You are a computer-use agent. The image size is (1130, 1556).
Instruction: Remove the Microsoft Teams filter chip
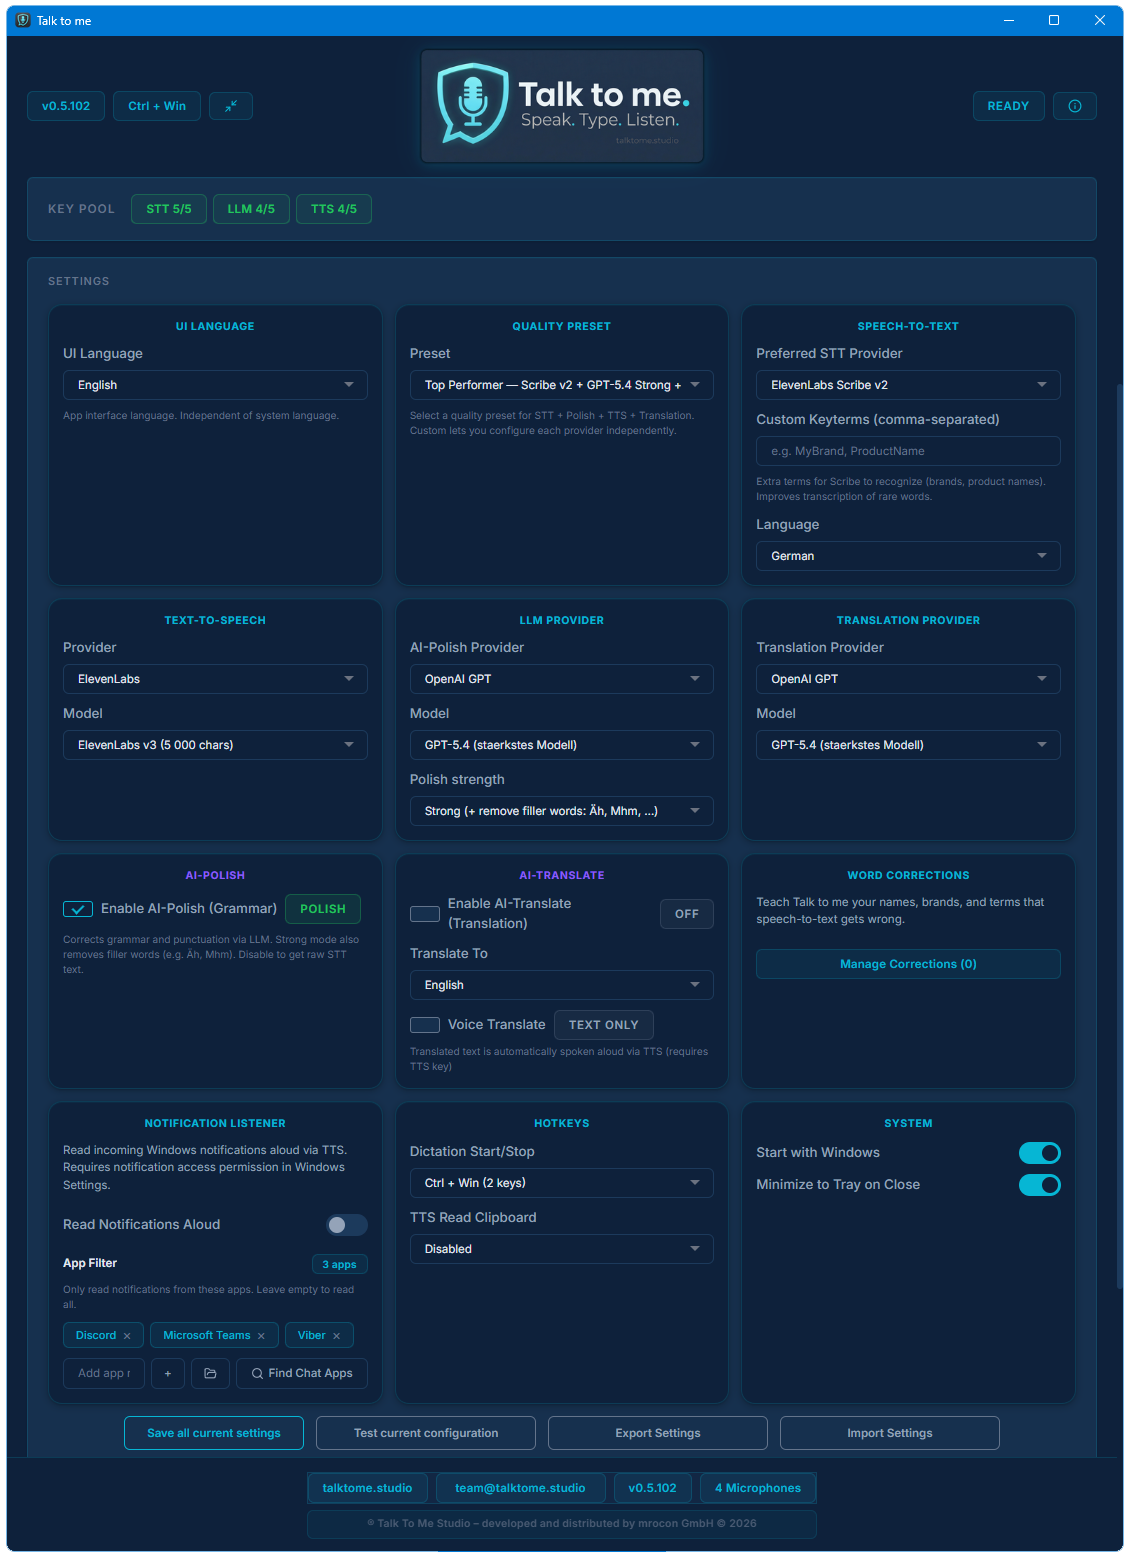coord(261,1336)
